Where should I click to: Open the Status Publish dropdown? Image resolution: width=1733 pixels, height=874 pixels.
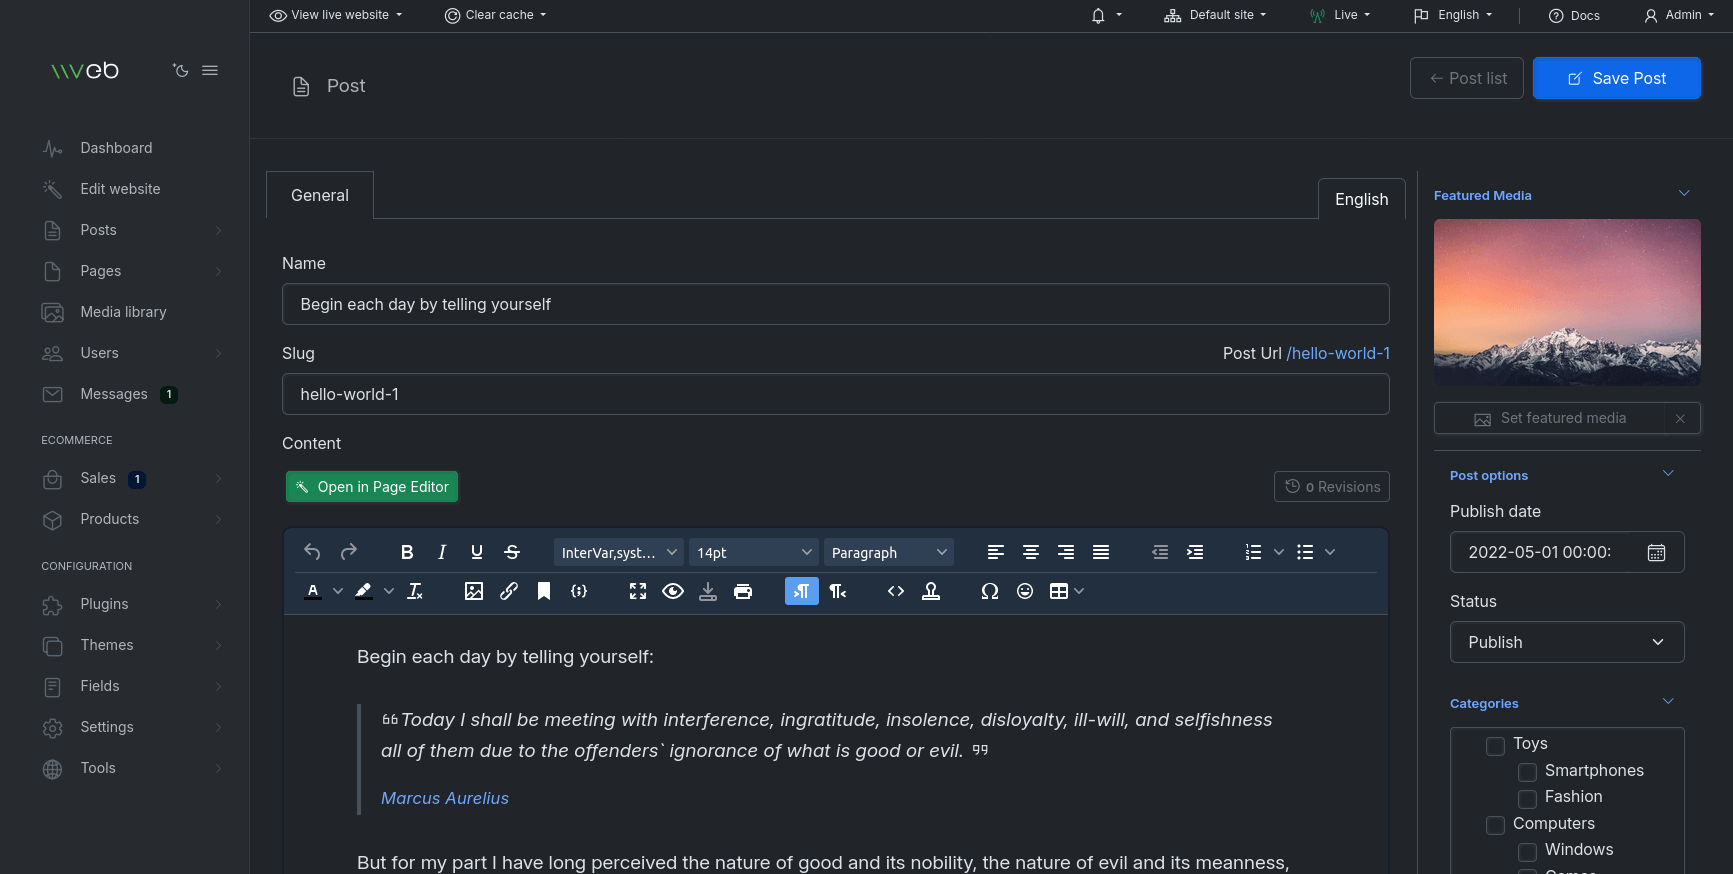click(1567, 642)
